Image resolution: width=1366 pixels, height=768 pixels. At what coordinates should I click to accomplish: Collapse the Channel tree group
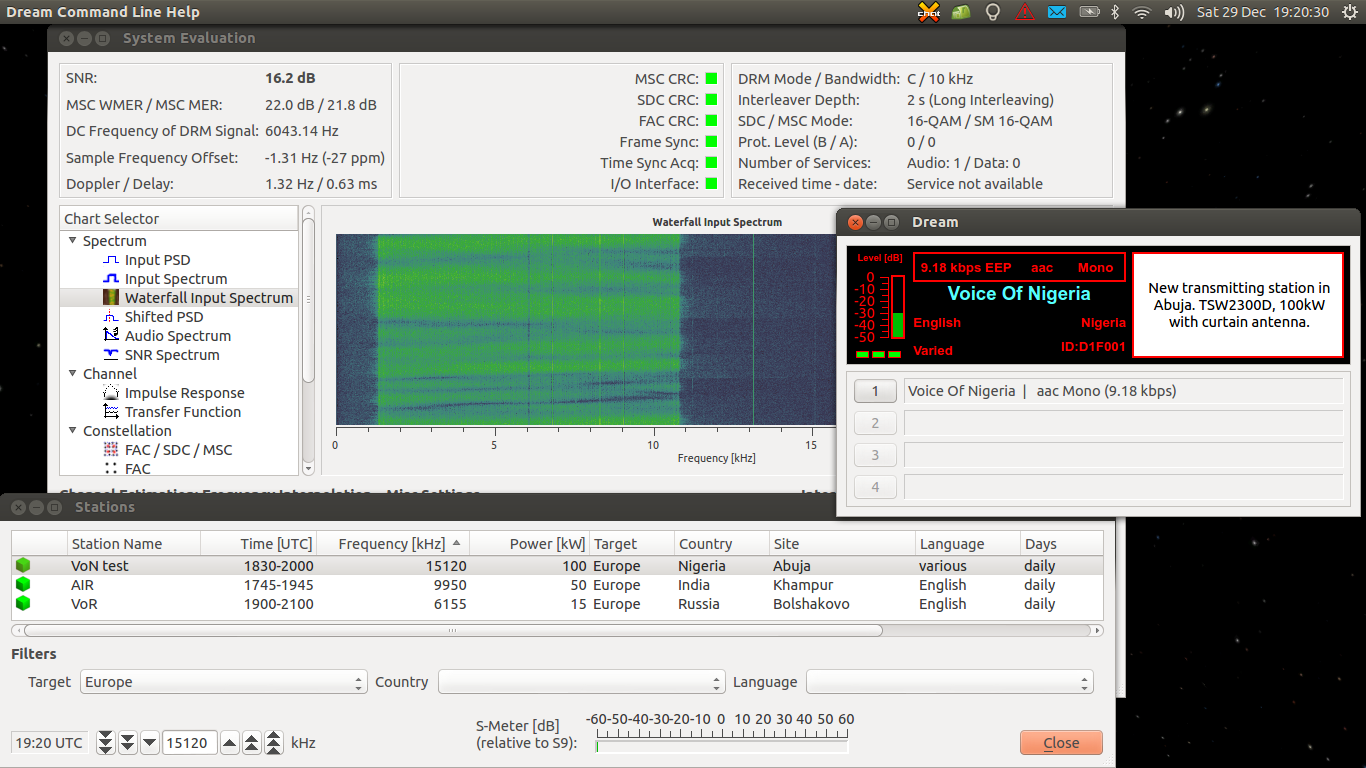pyautogui.click(x=73, y=374)
